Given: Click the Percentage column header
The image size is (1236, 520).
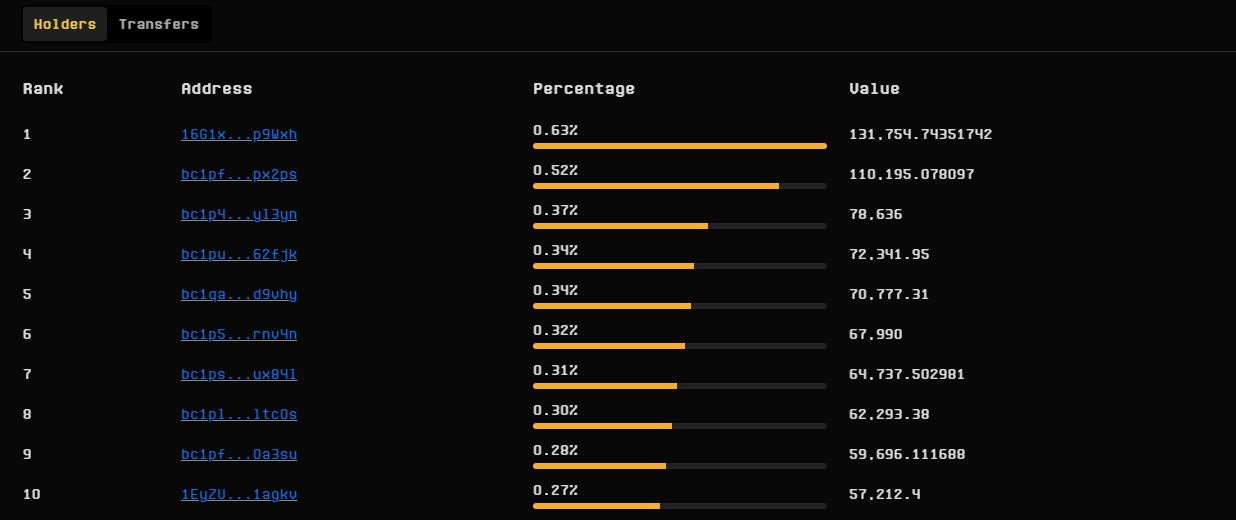Looking at the screenshot, I should (x=583, y=89).
